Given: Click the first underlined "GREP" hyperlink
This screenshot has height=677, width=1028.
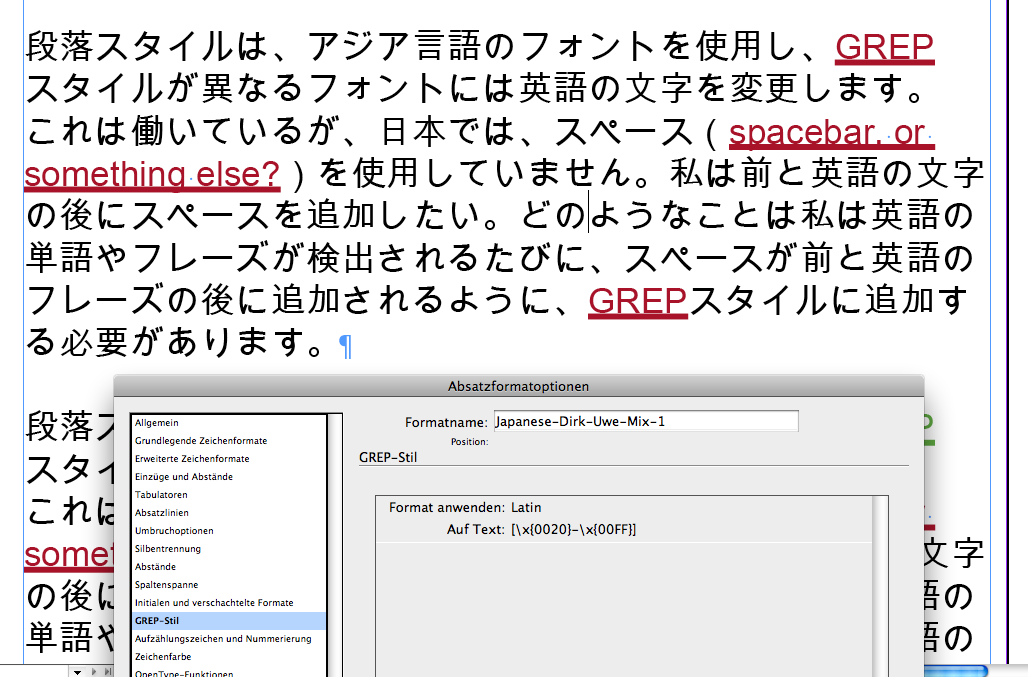Looking at the screenshot, I should coord(884,46).
